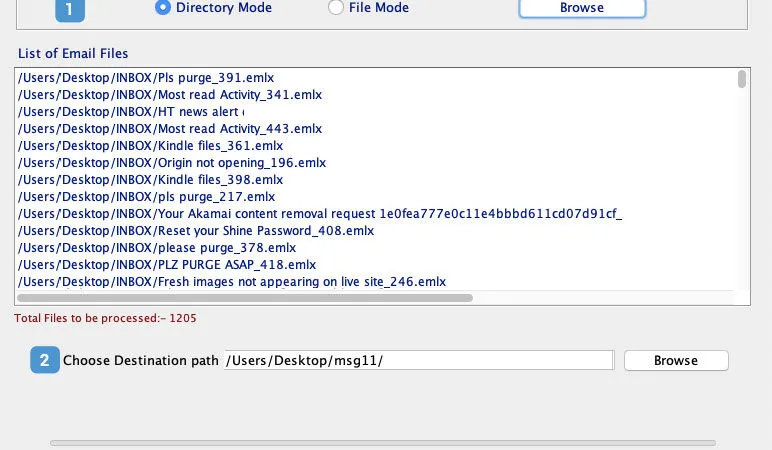This screenshot has height=450, width=772.
Task: Click the Choose Destination path input field
Action: (x=419, y=360)
